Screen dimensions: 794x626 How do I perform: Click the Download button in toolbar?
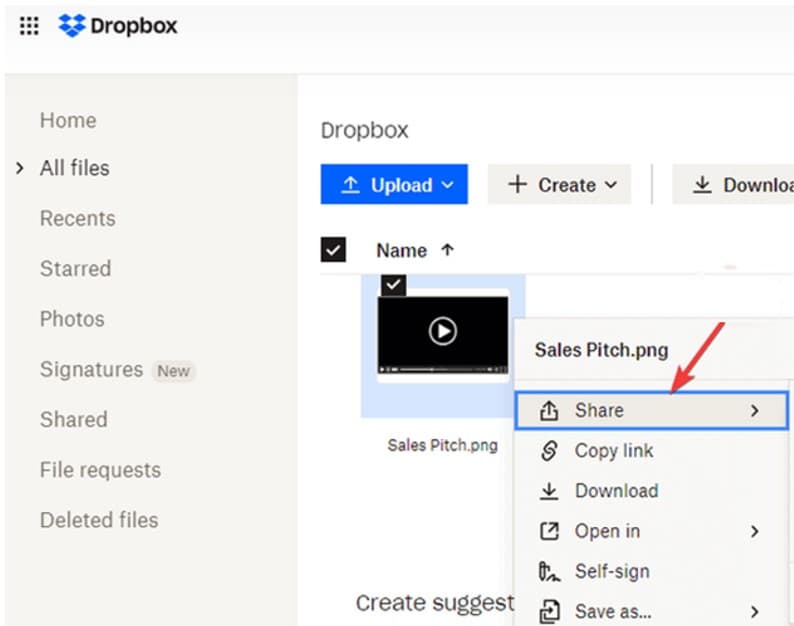coord(735,185)
